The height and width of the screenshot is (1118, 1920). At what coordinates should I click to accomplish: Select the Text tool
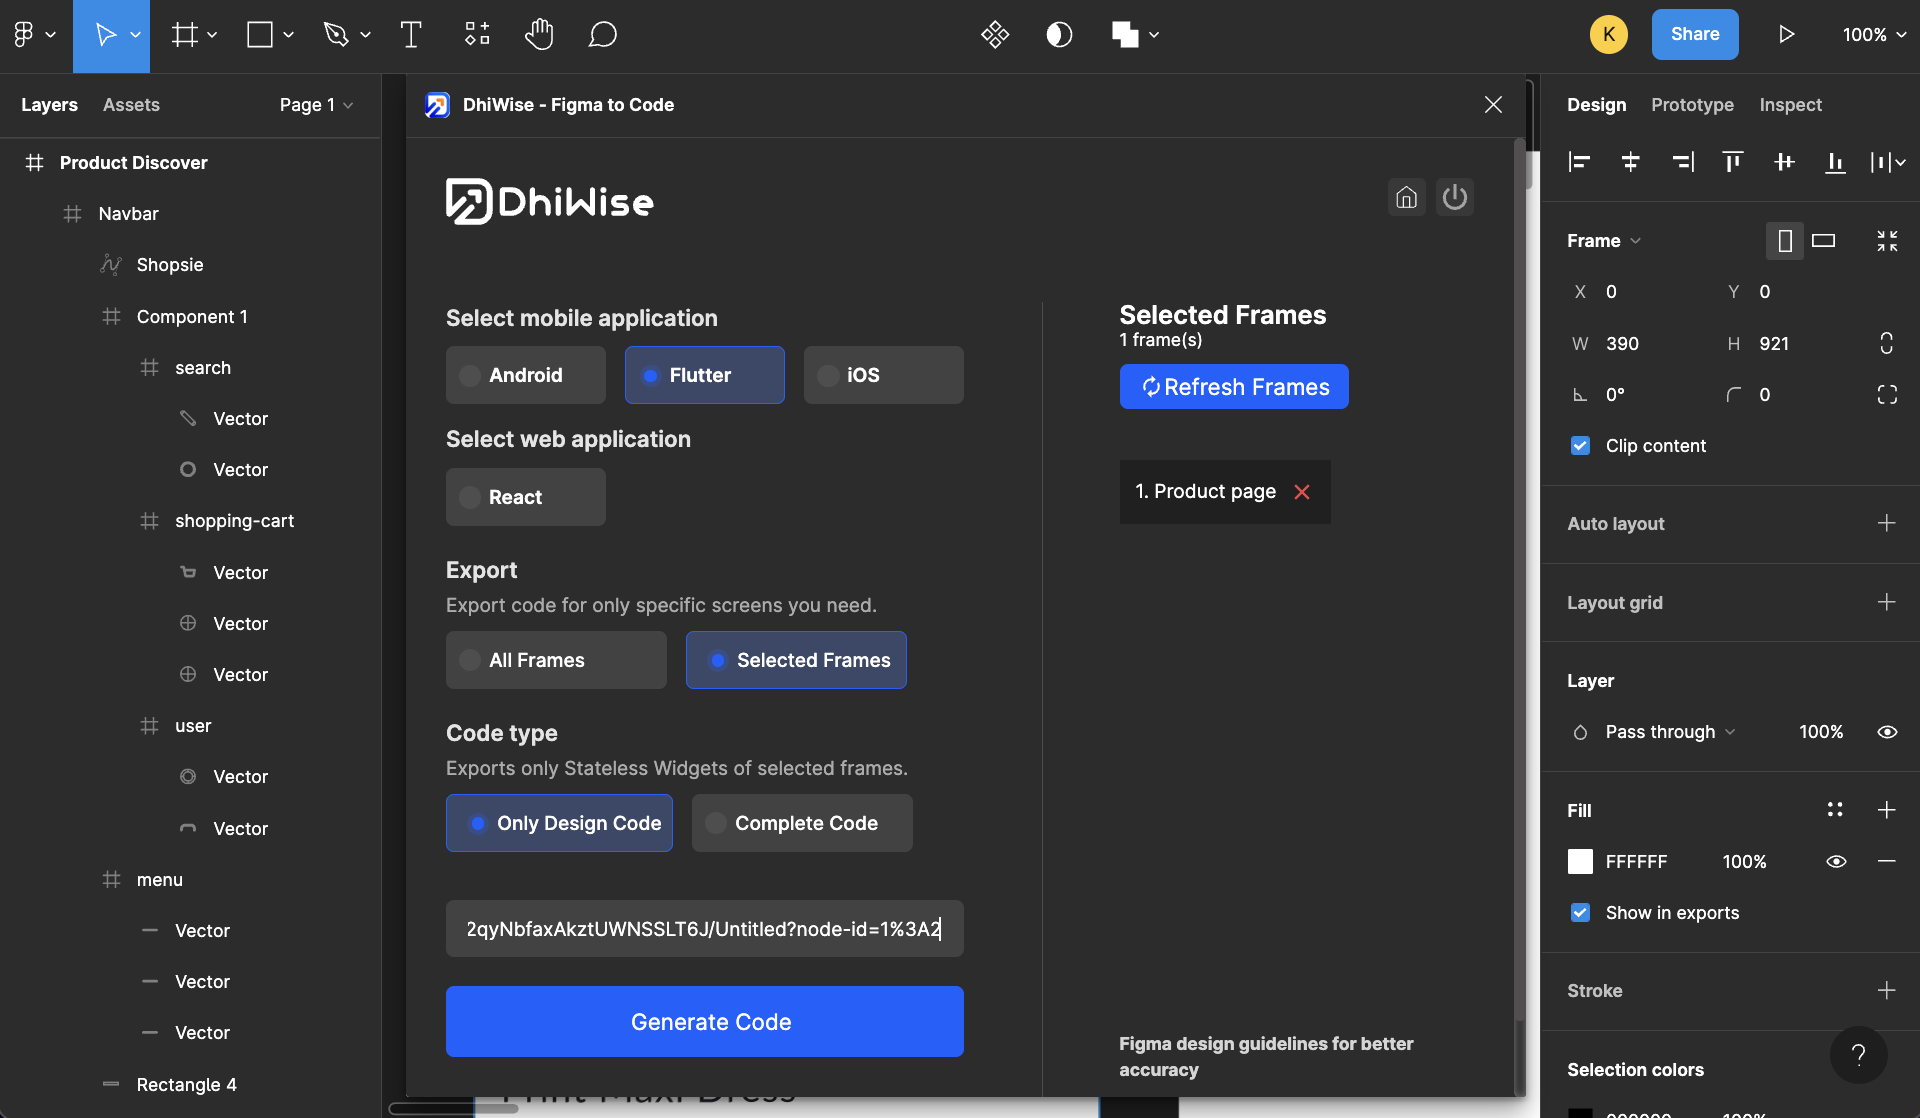pyautogui.click(x=411, y=35)
